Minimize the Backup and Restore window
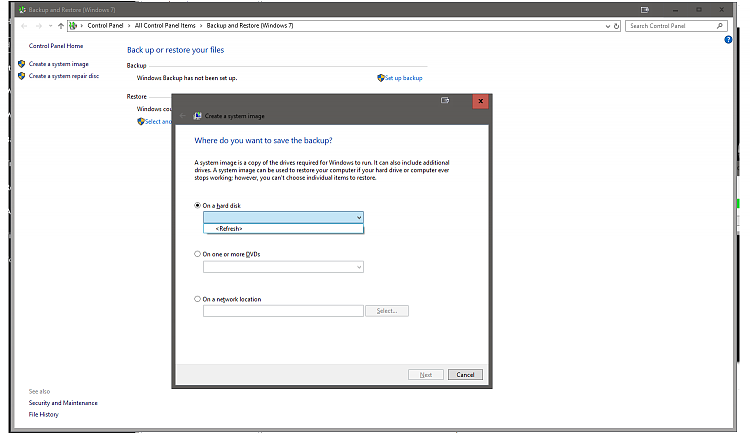 (x=675, y=10)
